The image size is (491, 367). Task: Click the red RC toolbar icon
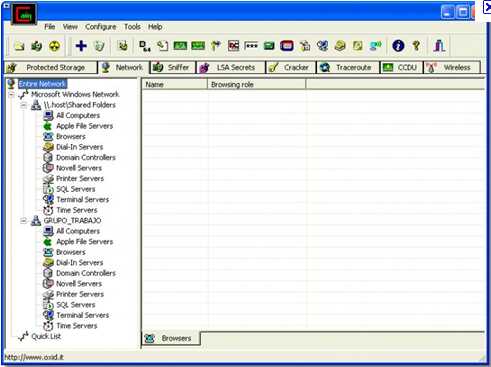(x=233, y=46)
